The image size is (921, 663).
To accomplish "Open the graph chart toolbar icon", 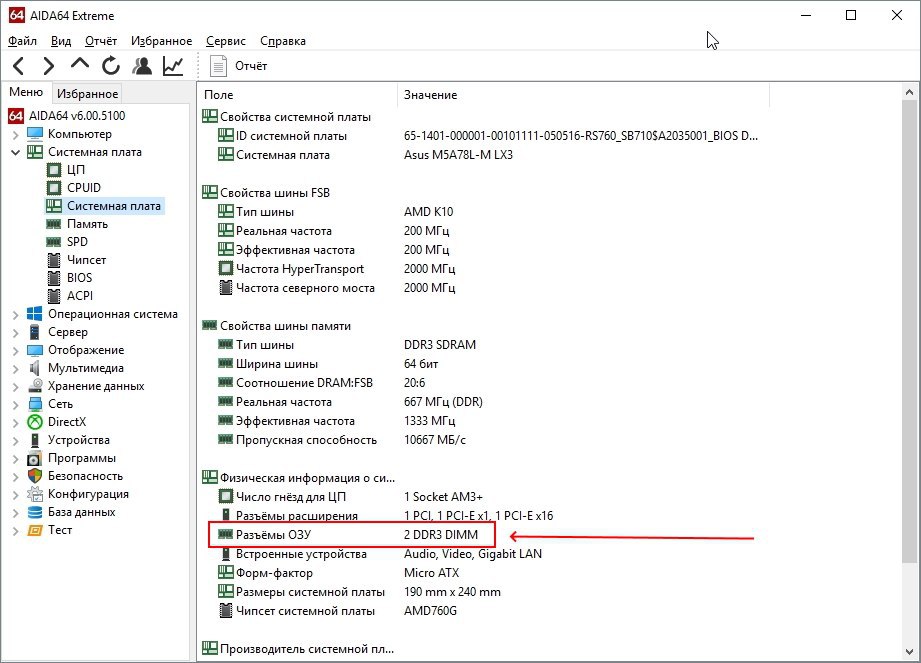I will (x=173, y=66).
